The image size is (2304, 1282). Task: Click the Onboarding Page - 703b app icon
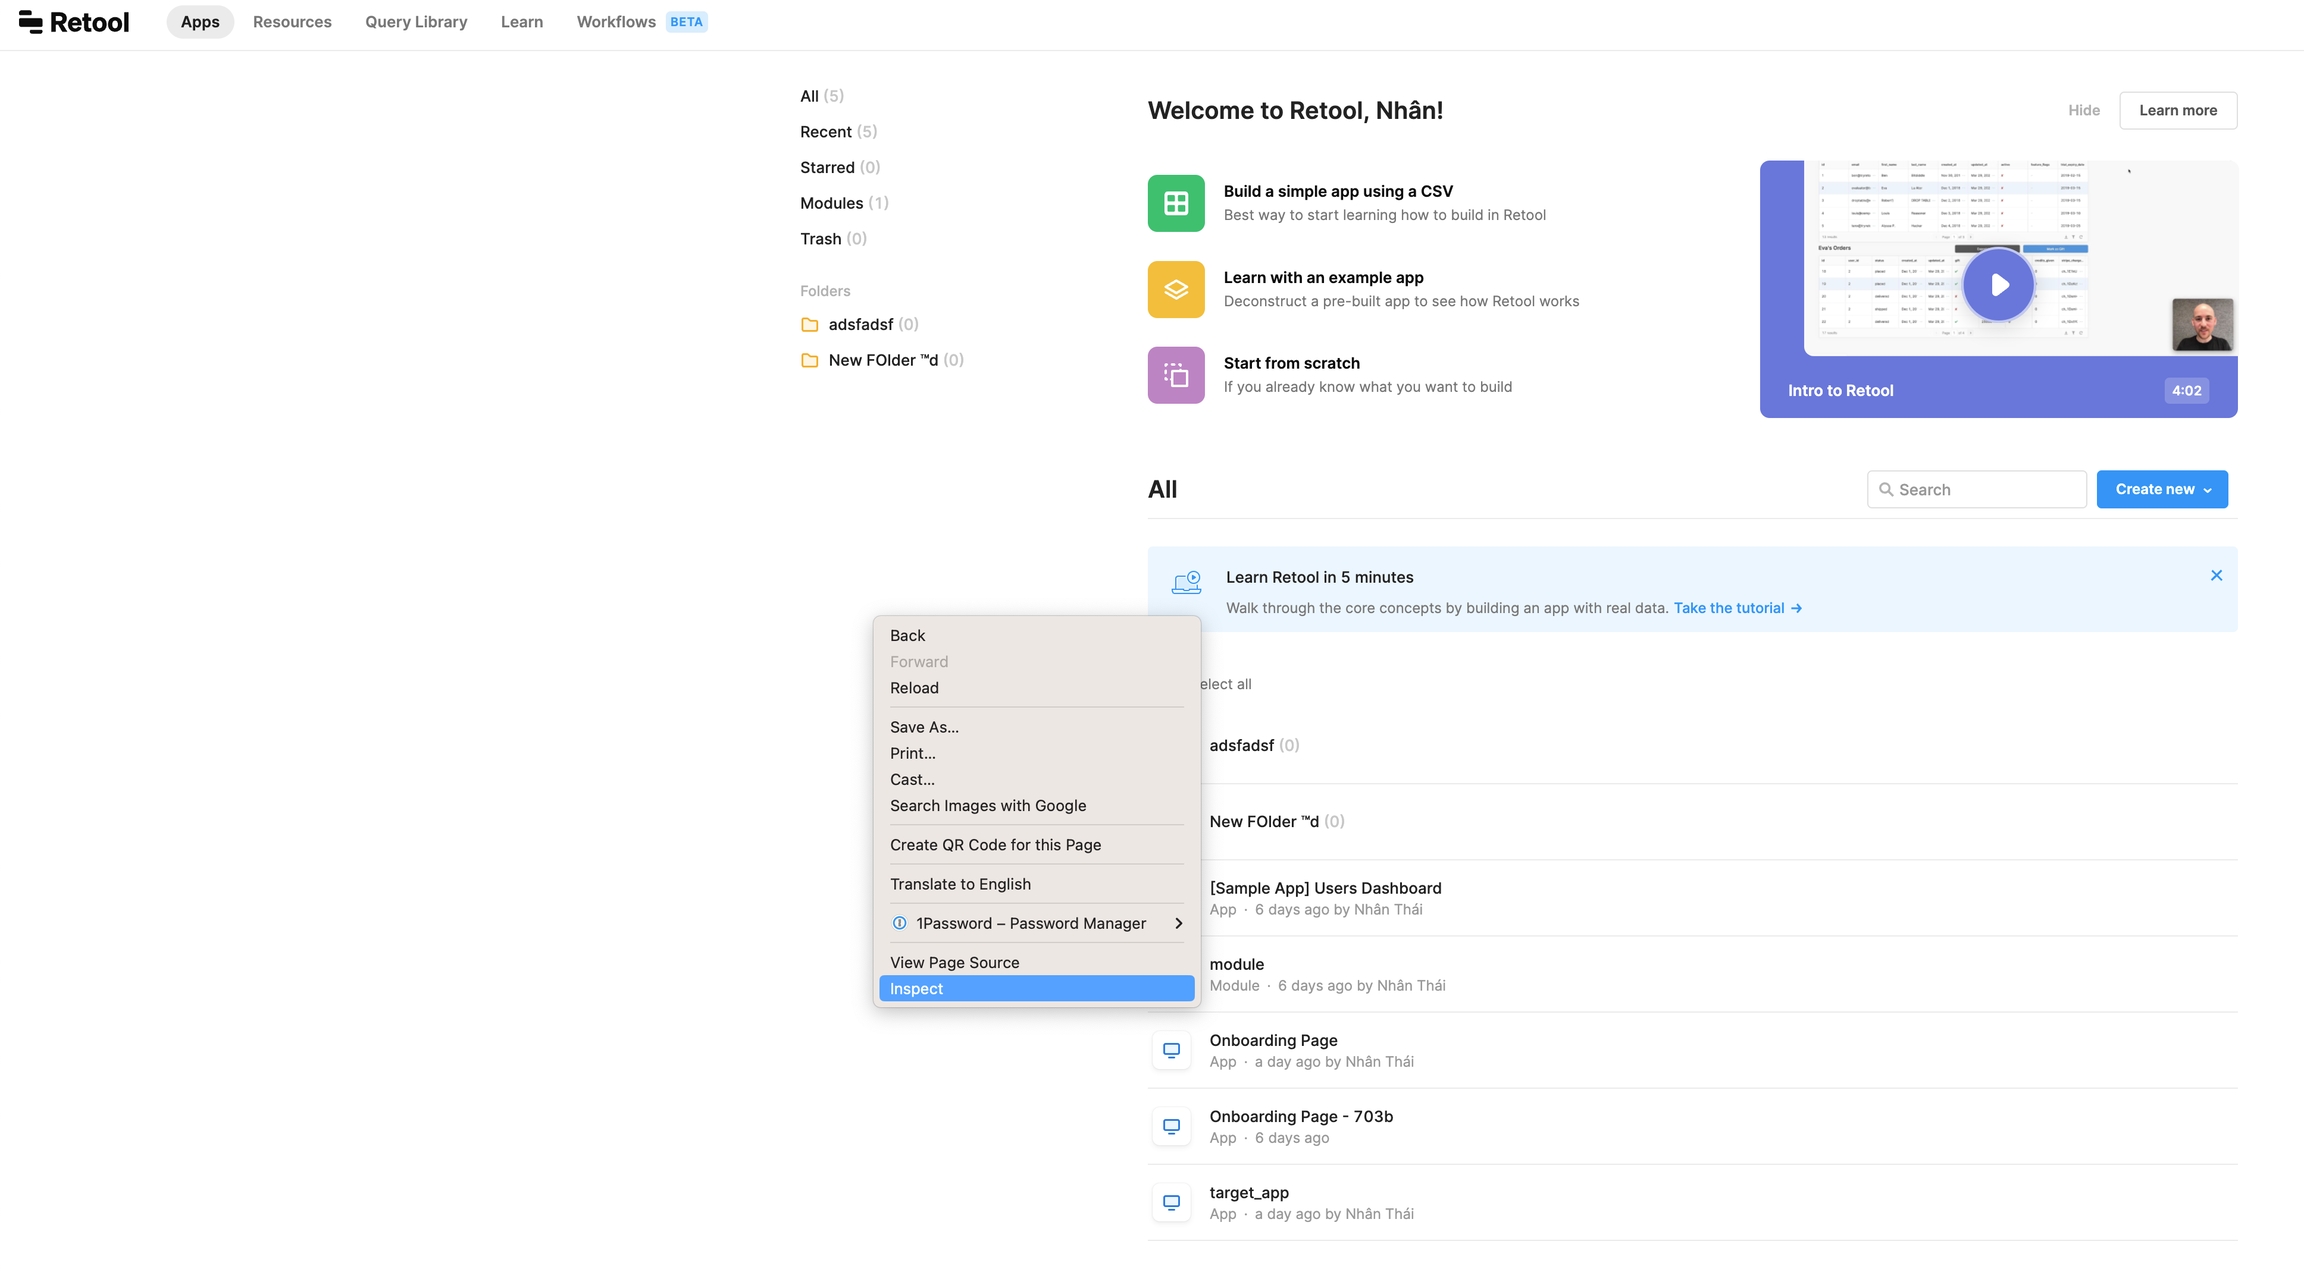click(x=1171, y=1126)
